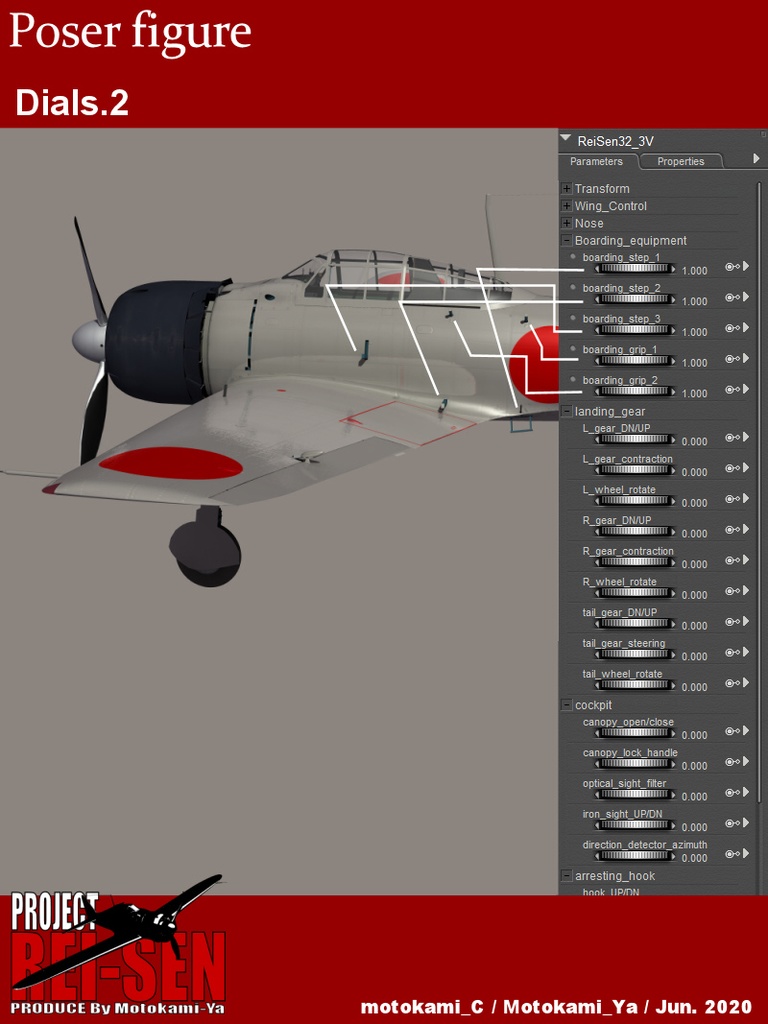Expand the Wing_Control parameter group

click(x=566, y=206)
